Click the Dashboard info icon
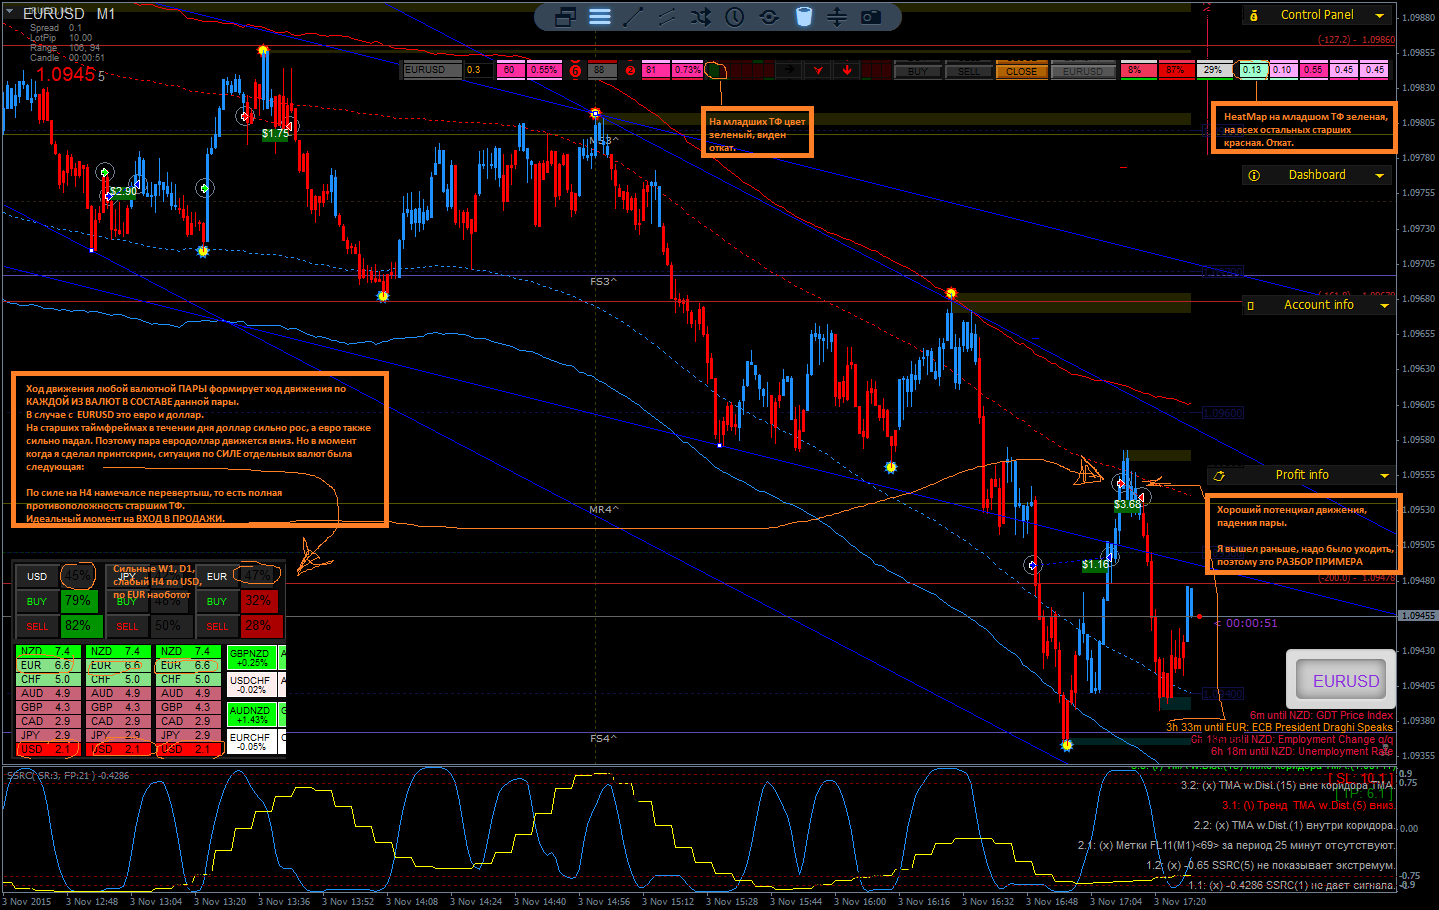1439x910 pixels. (x=1254, y=175)
